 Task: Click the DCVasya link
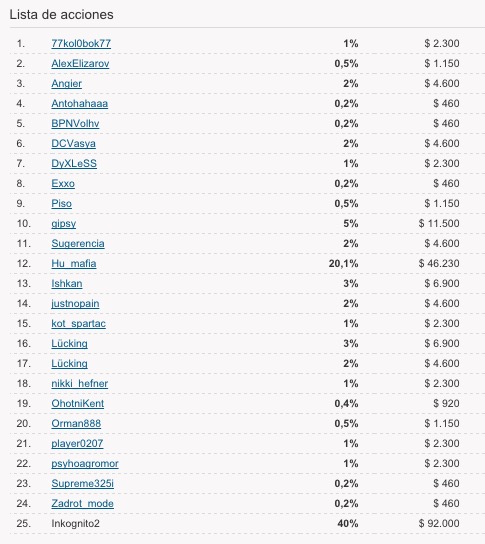point(74,144)
